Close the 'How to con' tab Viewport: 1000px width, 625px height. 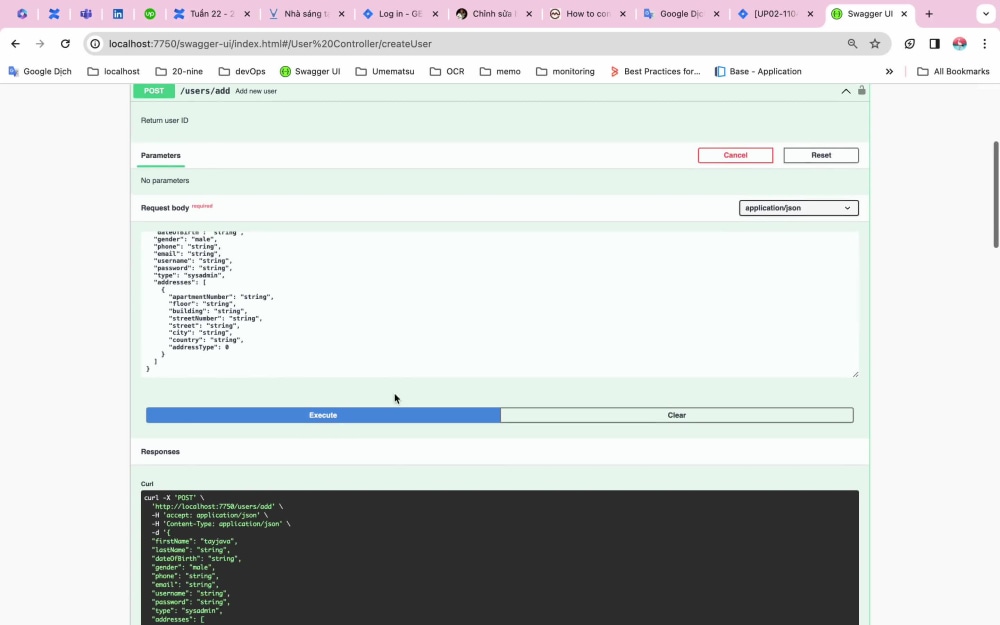[x=622, y=13]
